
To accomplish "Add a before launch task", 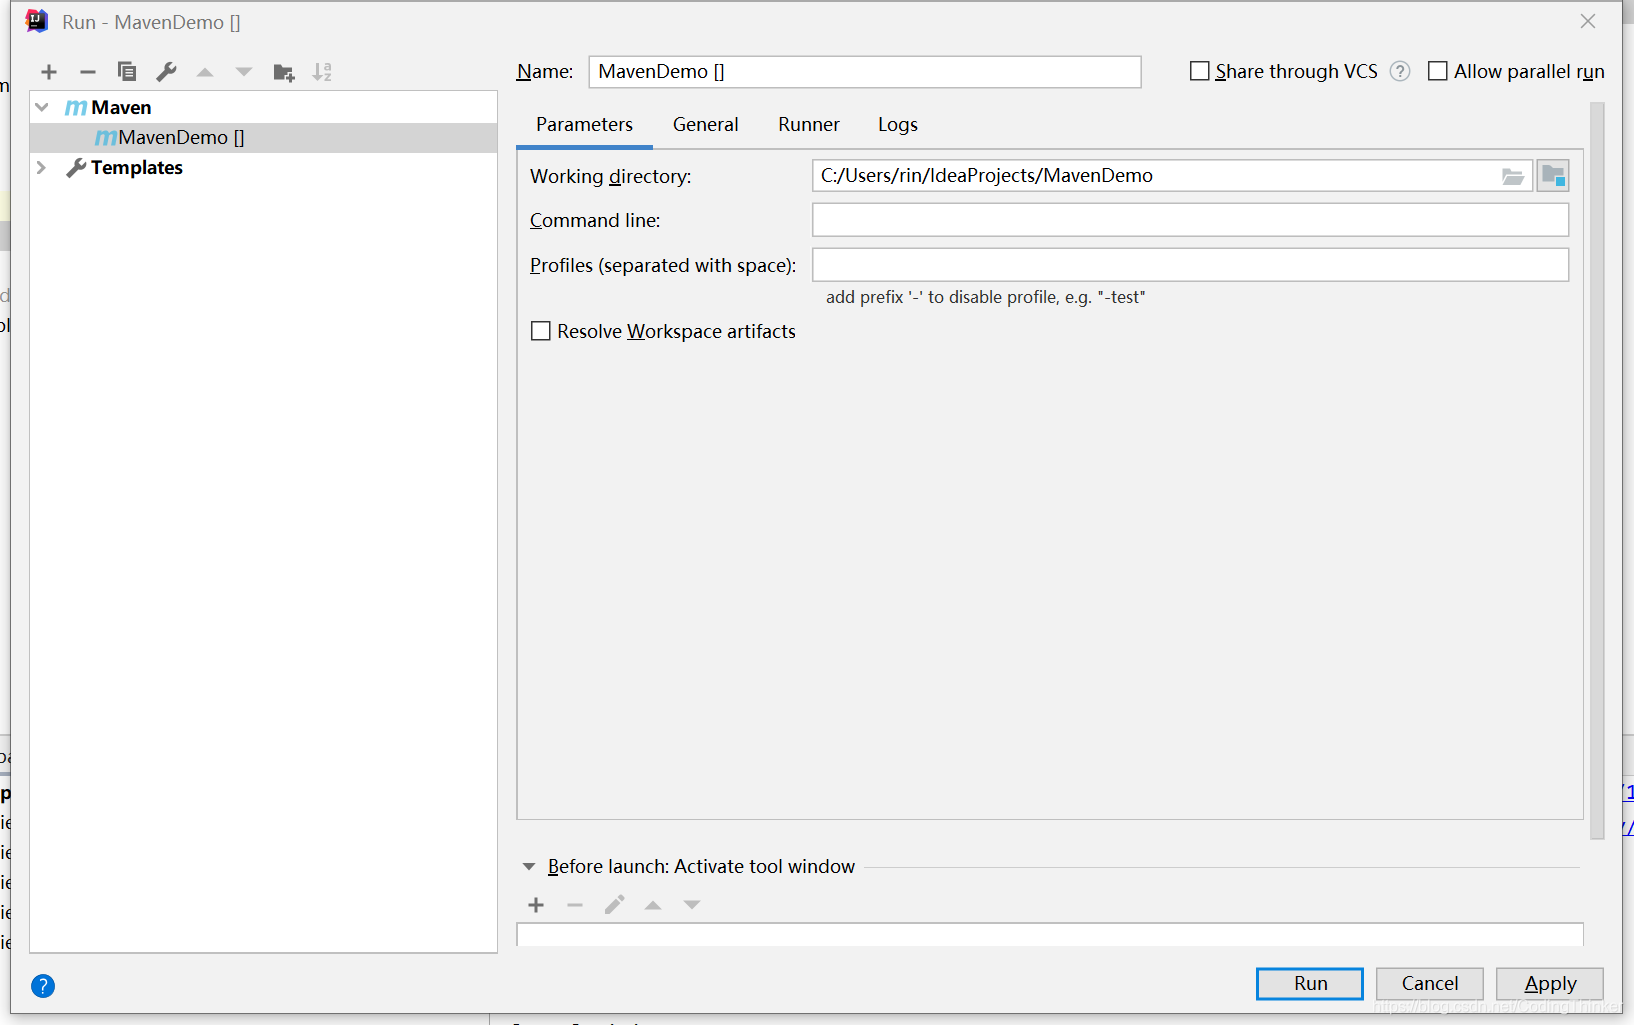I will (536, 905).
